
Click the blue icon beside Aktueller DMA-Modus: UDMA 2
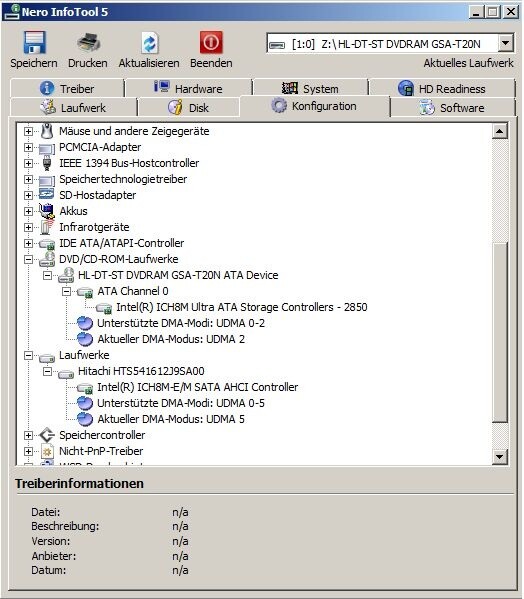tap(85, 339)
